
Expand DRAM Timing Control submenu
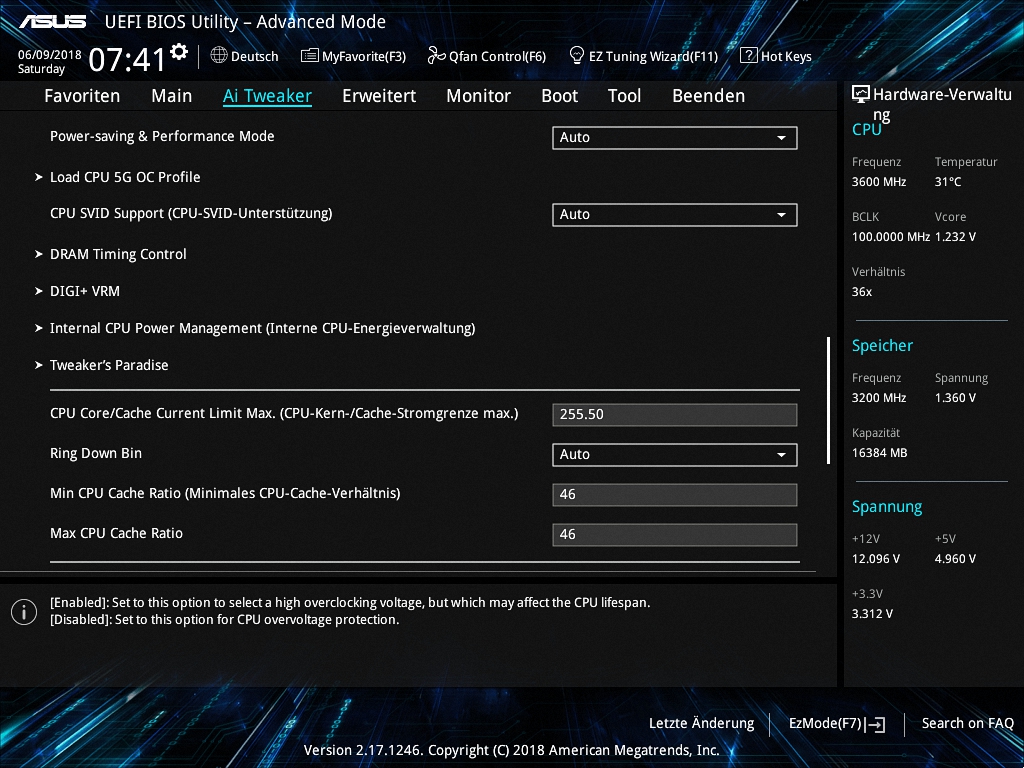(118, 254)
